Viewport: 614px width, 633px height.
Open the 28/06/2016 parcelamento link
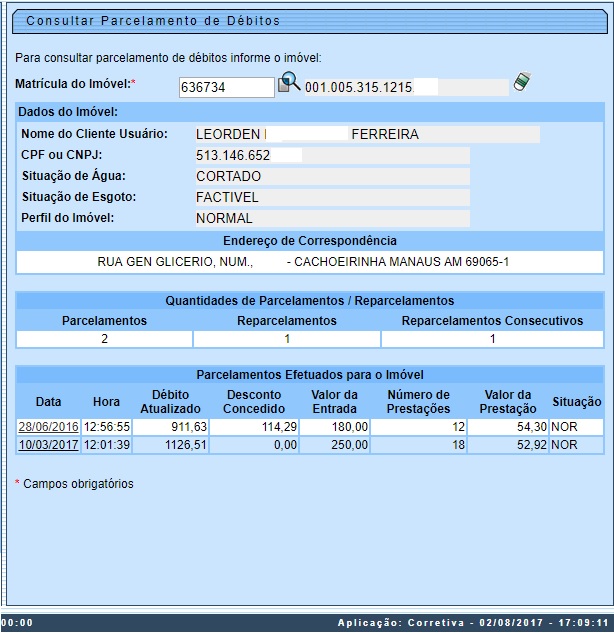46,427
